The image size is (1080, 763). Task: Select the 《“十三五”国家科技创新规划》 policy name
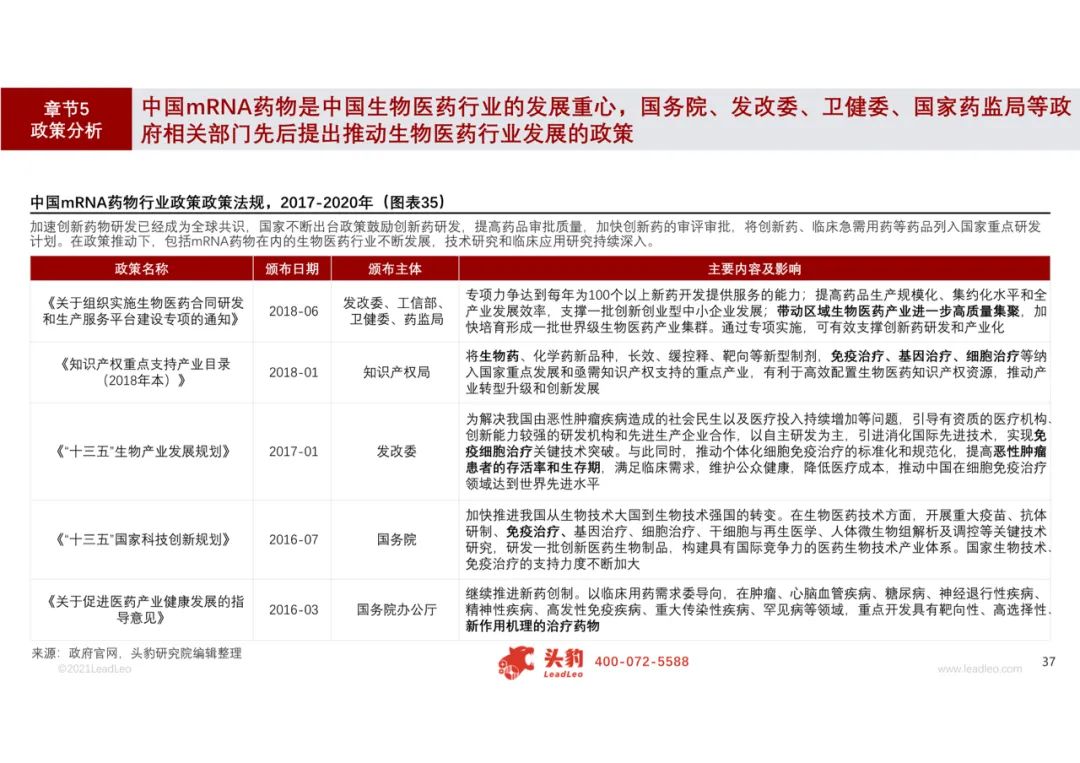(142, 540)
